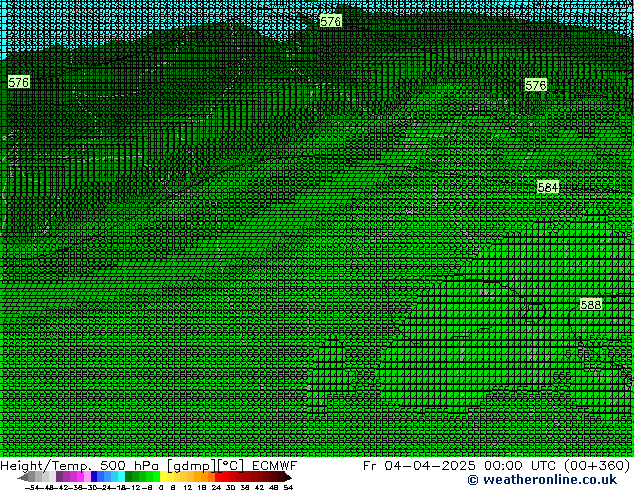Click the bright red swatch in the color scale

pyautogui.click(x=218, y=476)
